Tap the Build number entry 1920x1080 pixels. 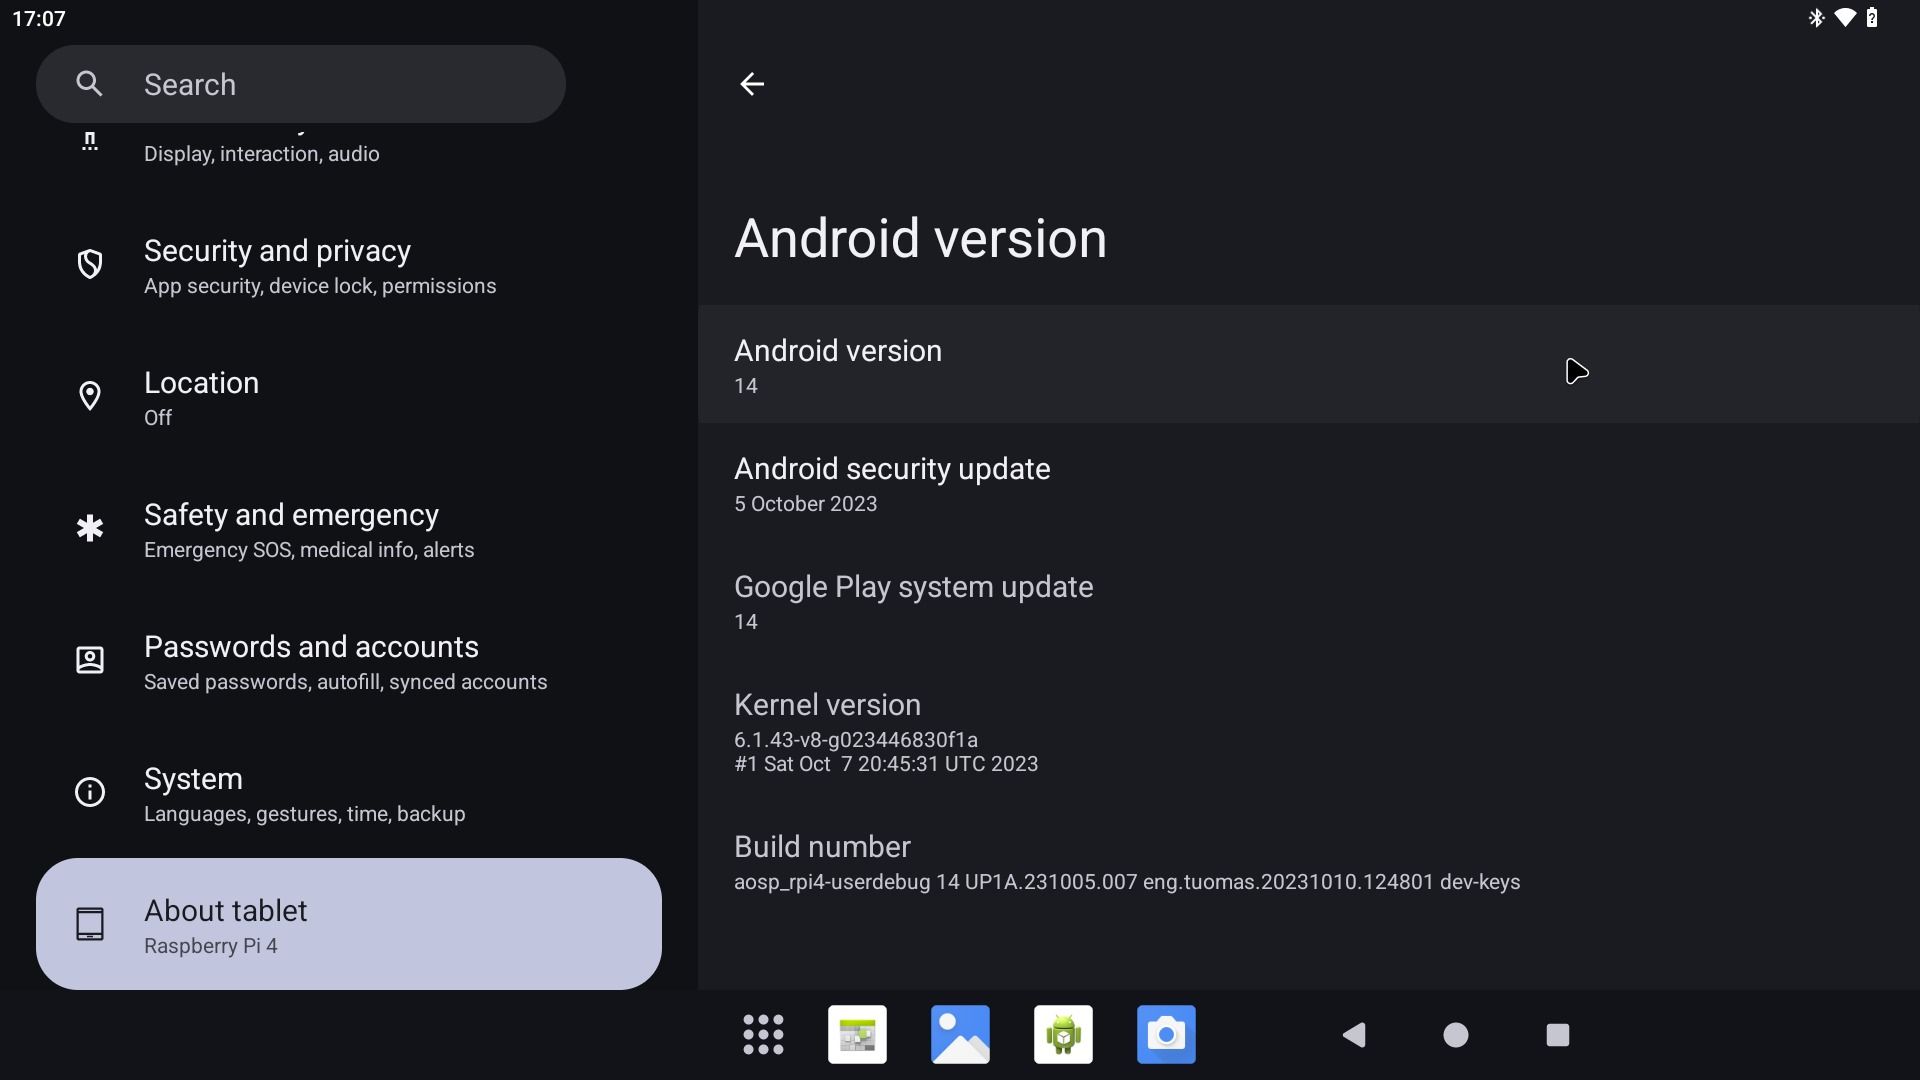click(1100, 860)
